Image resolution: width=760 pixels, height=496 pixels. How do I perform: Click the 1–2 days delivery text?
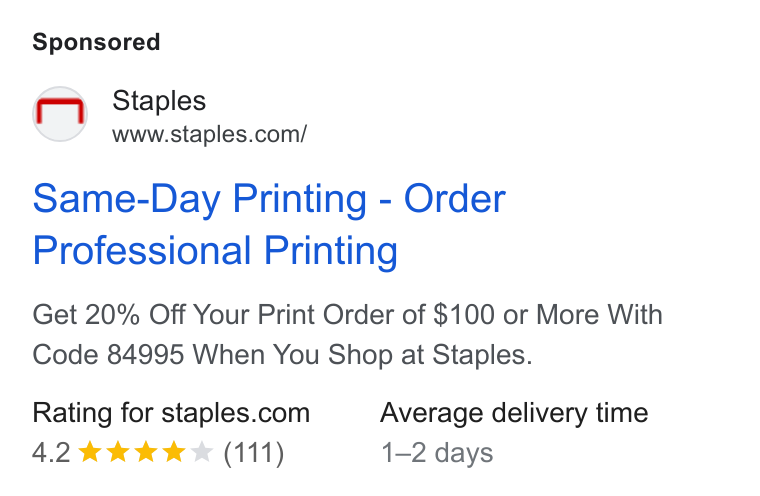pos(437,453)
